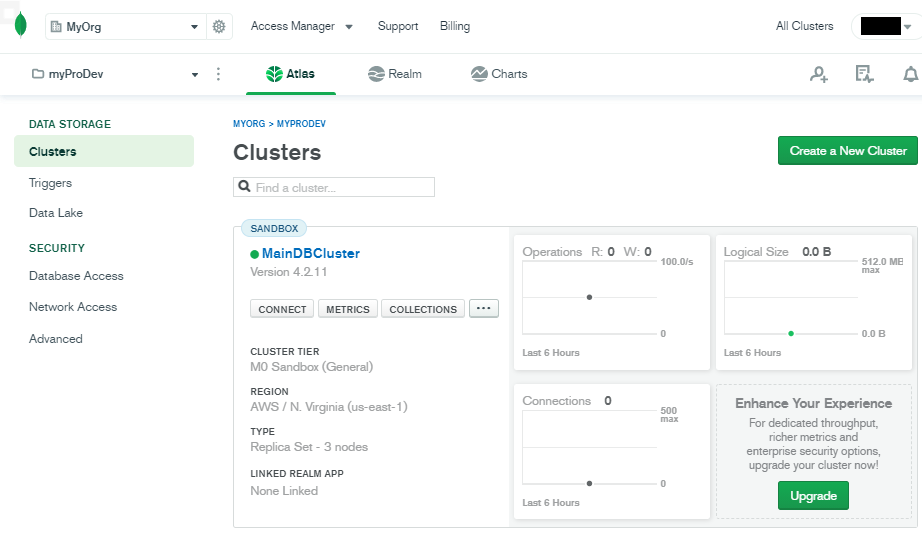This screenshot has width=922, height=536.
Task: Select Clusters in the sidebar
Action: (x=104, y=152)
